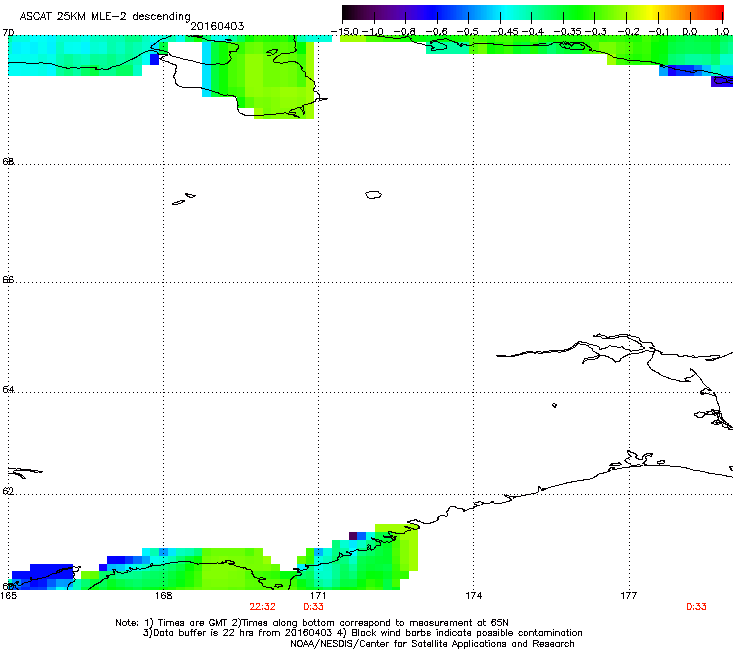The width and height of the screenshot is (740, 650).
Task: Click the red '0:33' time beside longitude 171
Action: tap(313, 607)
